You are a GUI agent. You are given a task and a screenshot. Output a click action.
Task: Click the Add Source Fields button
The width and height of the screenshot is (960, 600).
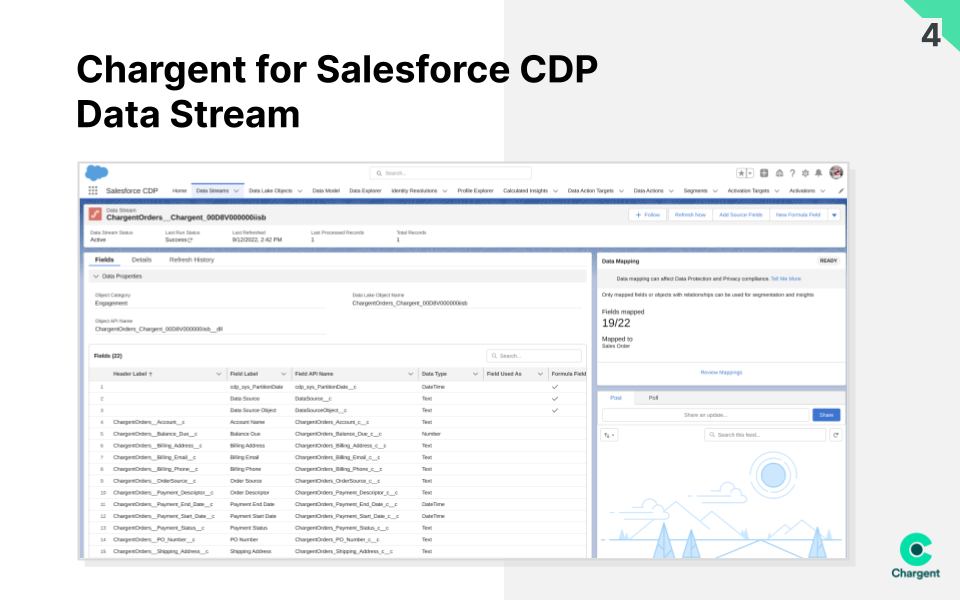[740, 215]
